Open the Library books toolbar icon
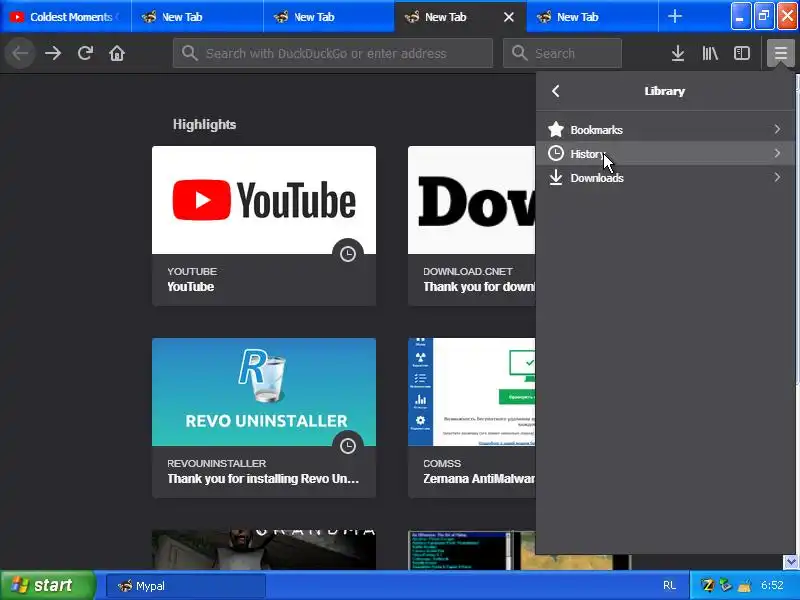This screenshot has width=800, height=600. [x=710, y=53]
